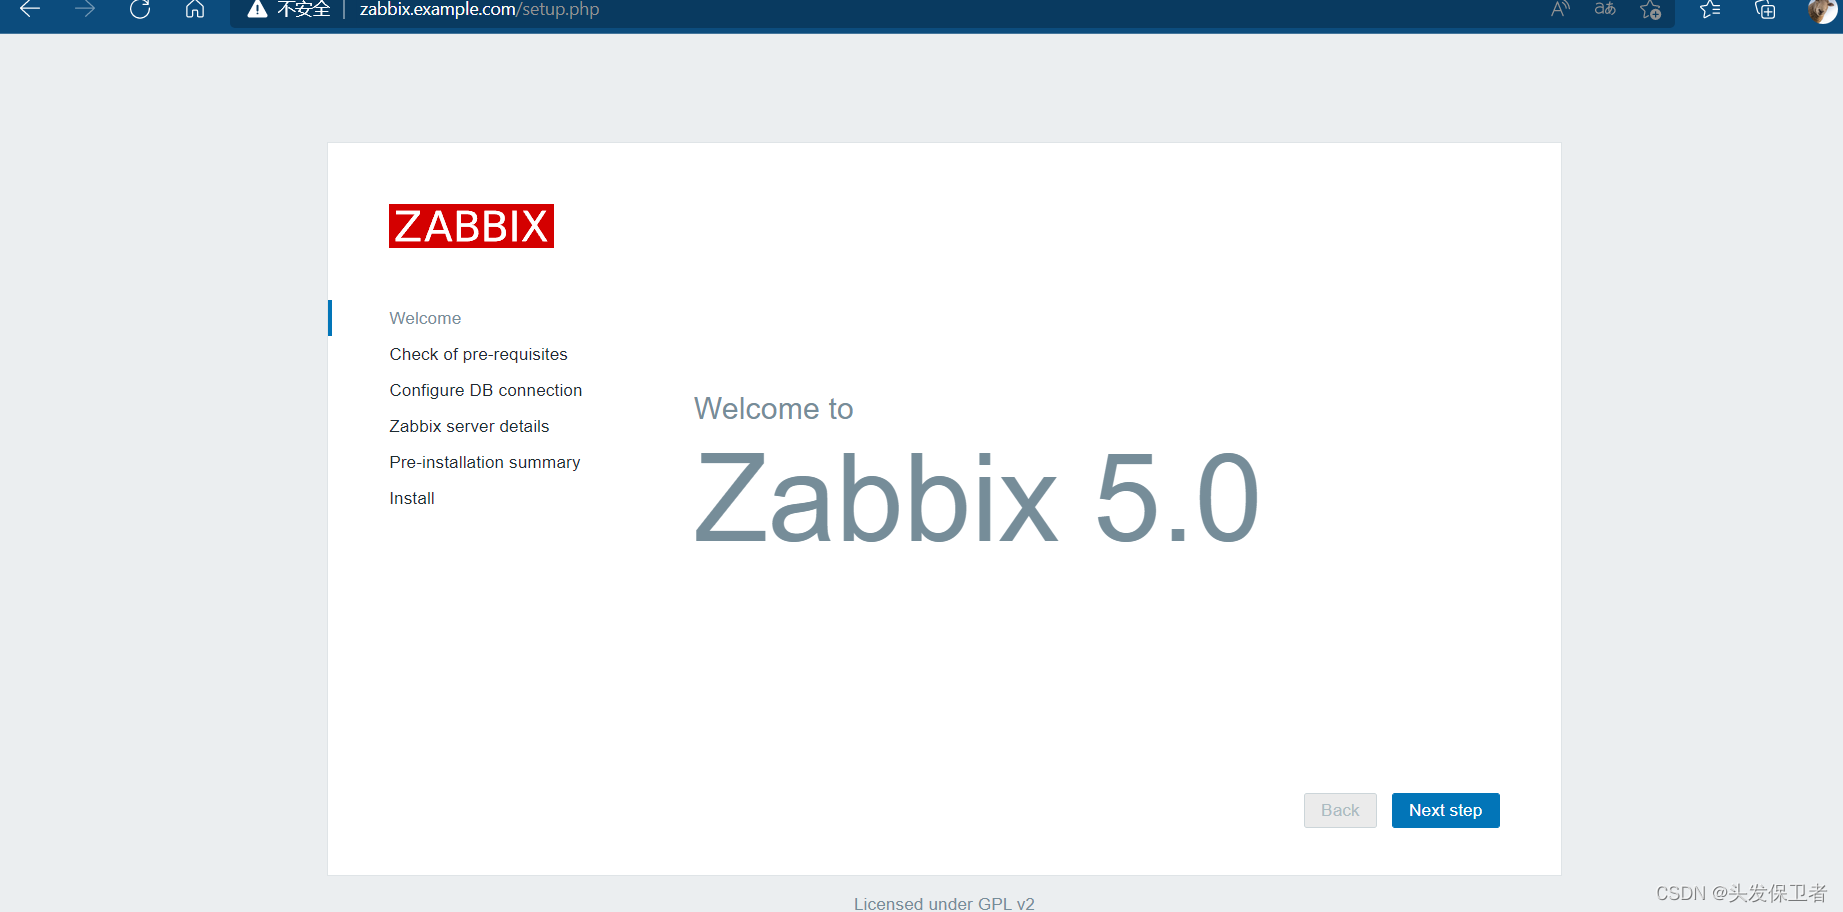Viewport: 1843px width, 912px height.
Task: Reload the page with the refresh icon
Action: pos(140,9)
